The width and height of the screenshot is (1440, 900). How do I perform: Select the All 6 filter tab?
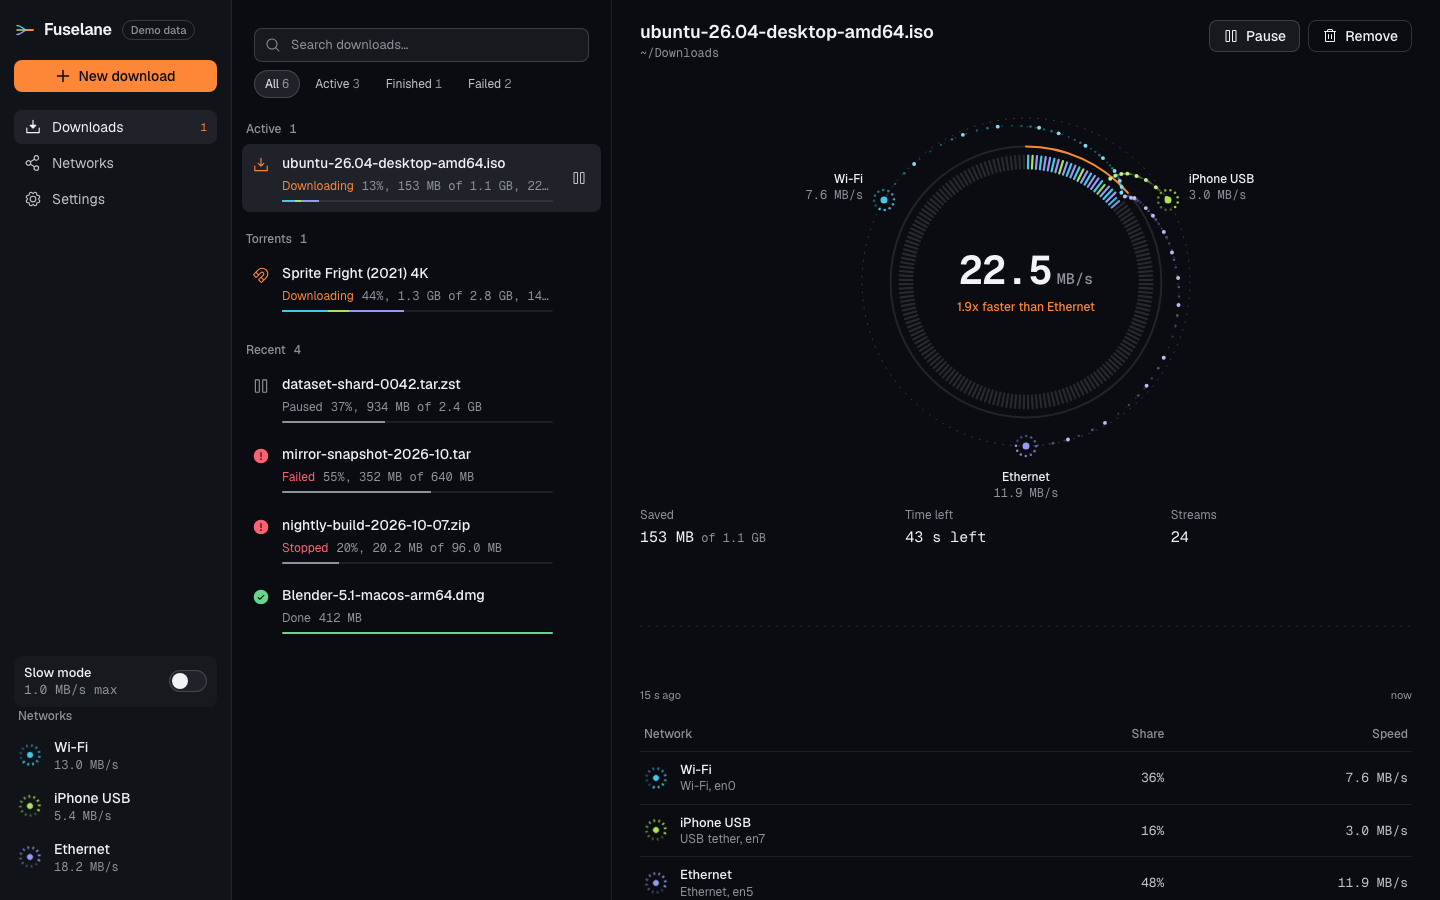pos(277,84)
